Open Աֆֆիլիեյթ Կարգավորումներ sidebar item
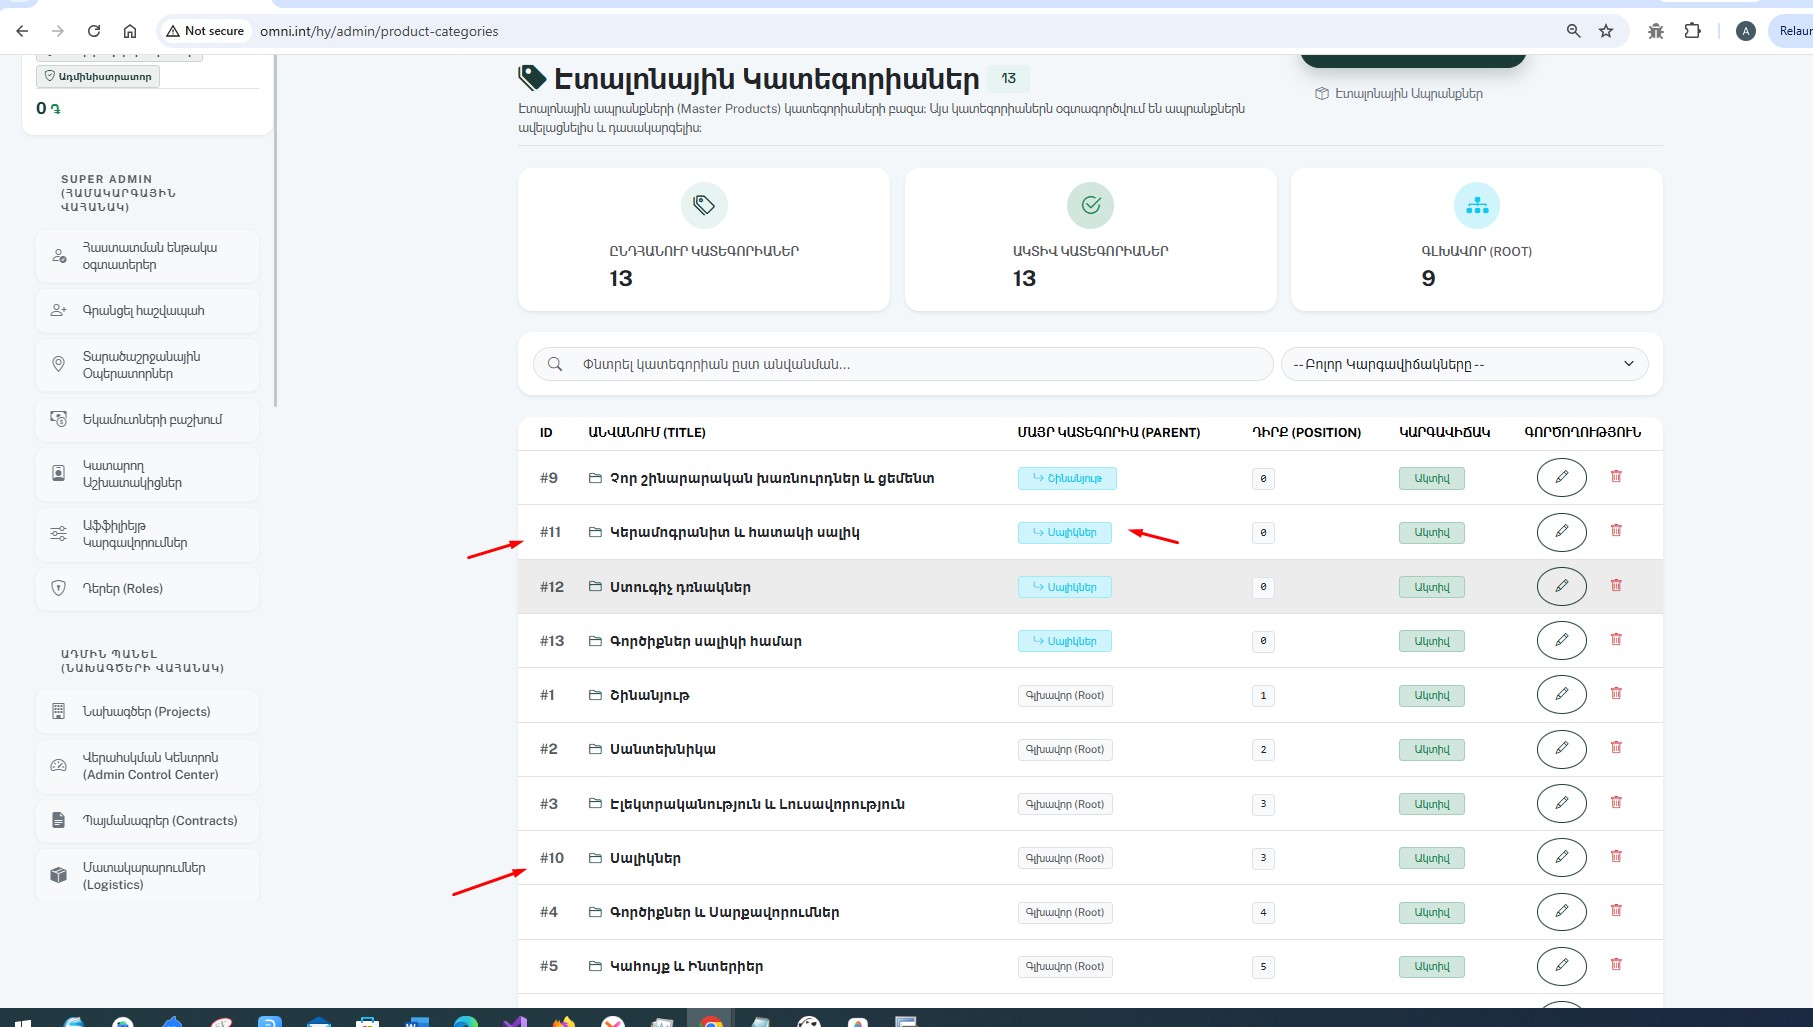This screenshot has height=1027, width=1813. 147,534
